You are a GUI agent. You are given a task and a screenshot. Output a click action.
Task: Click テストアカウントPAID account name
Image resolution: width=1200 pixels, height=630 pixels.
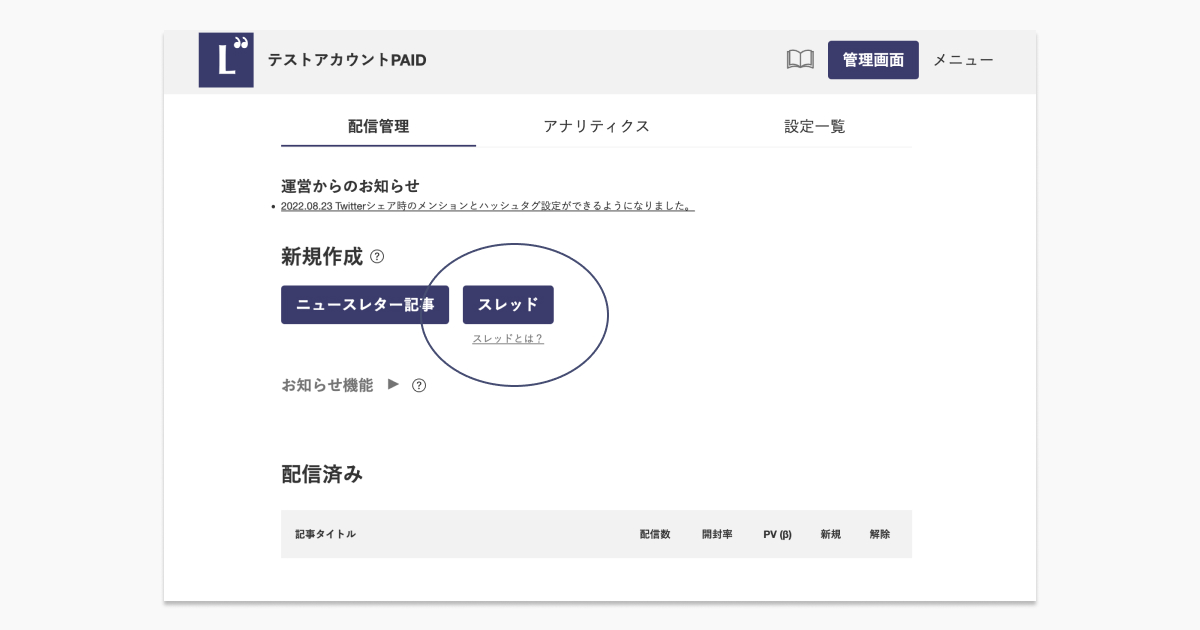[347, 60]
